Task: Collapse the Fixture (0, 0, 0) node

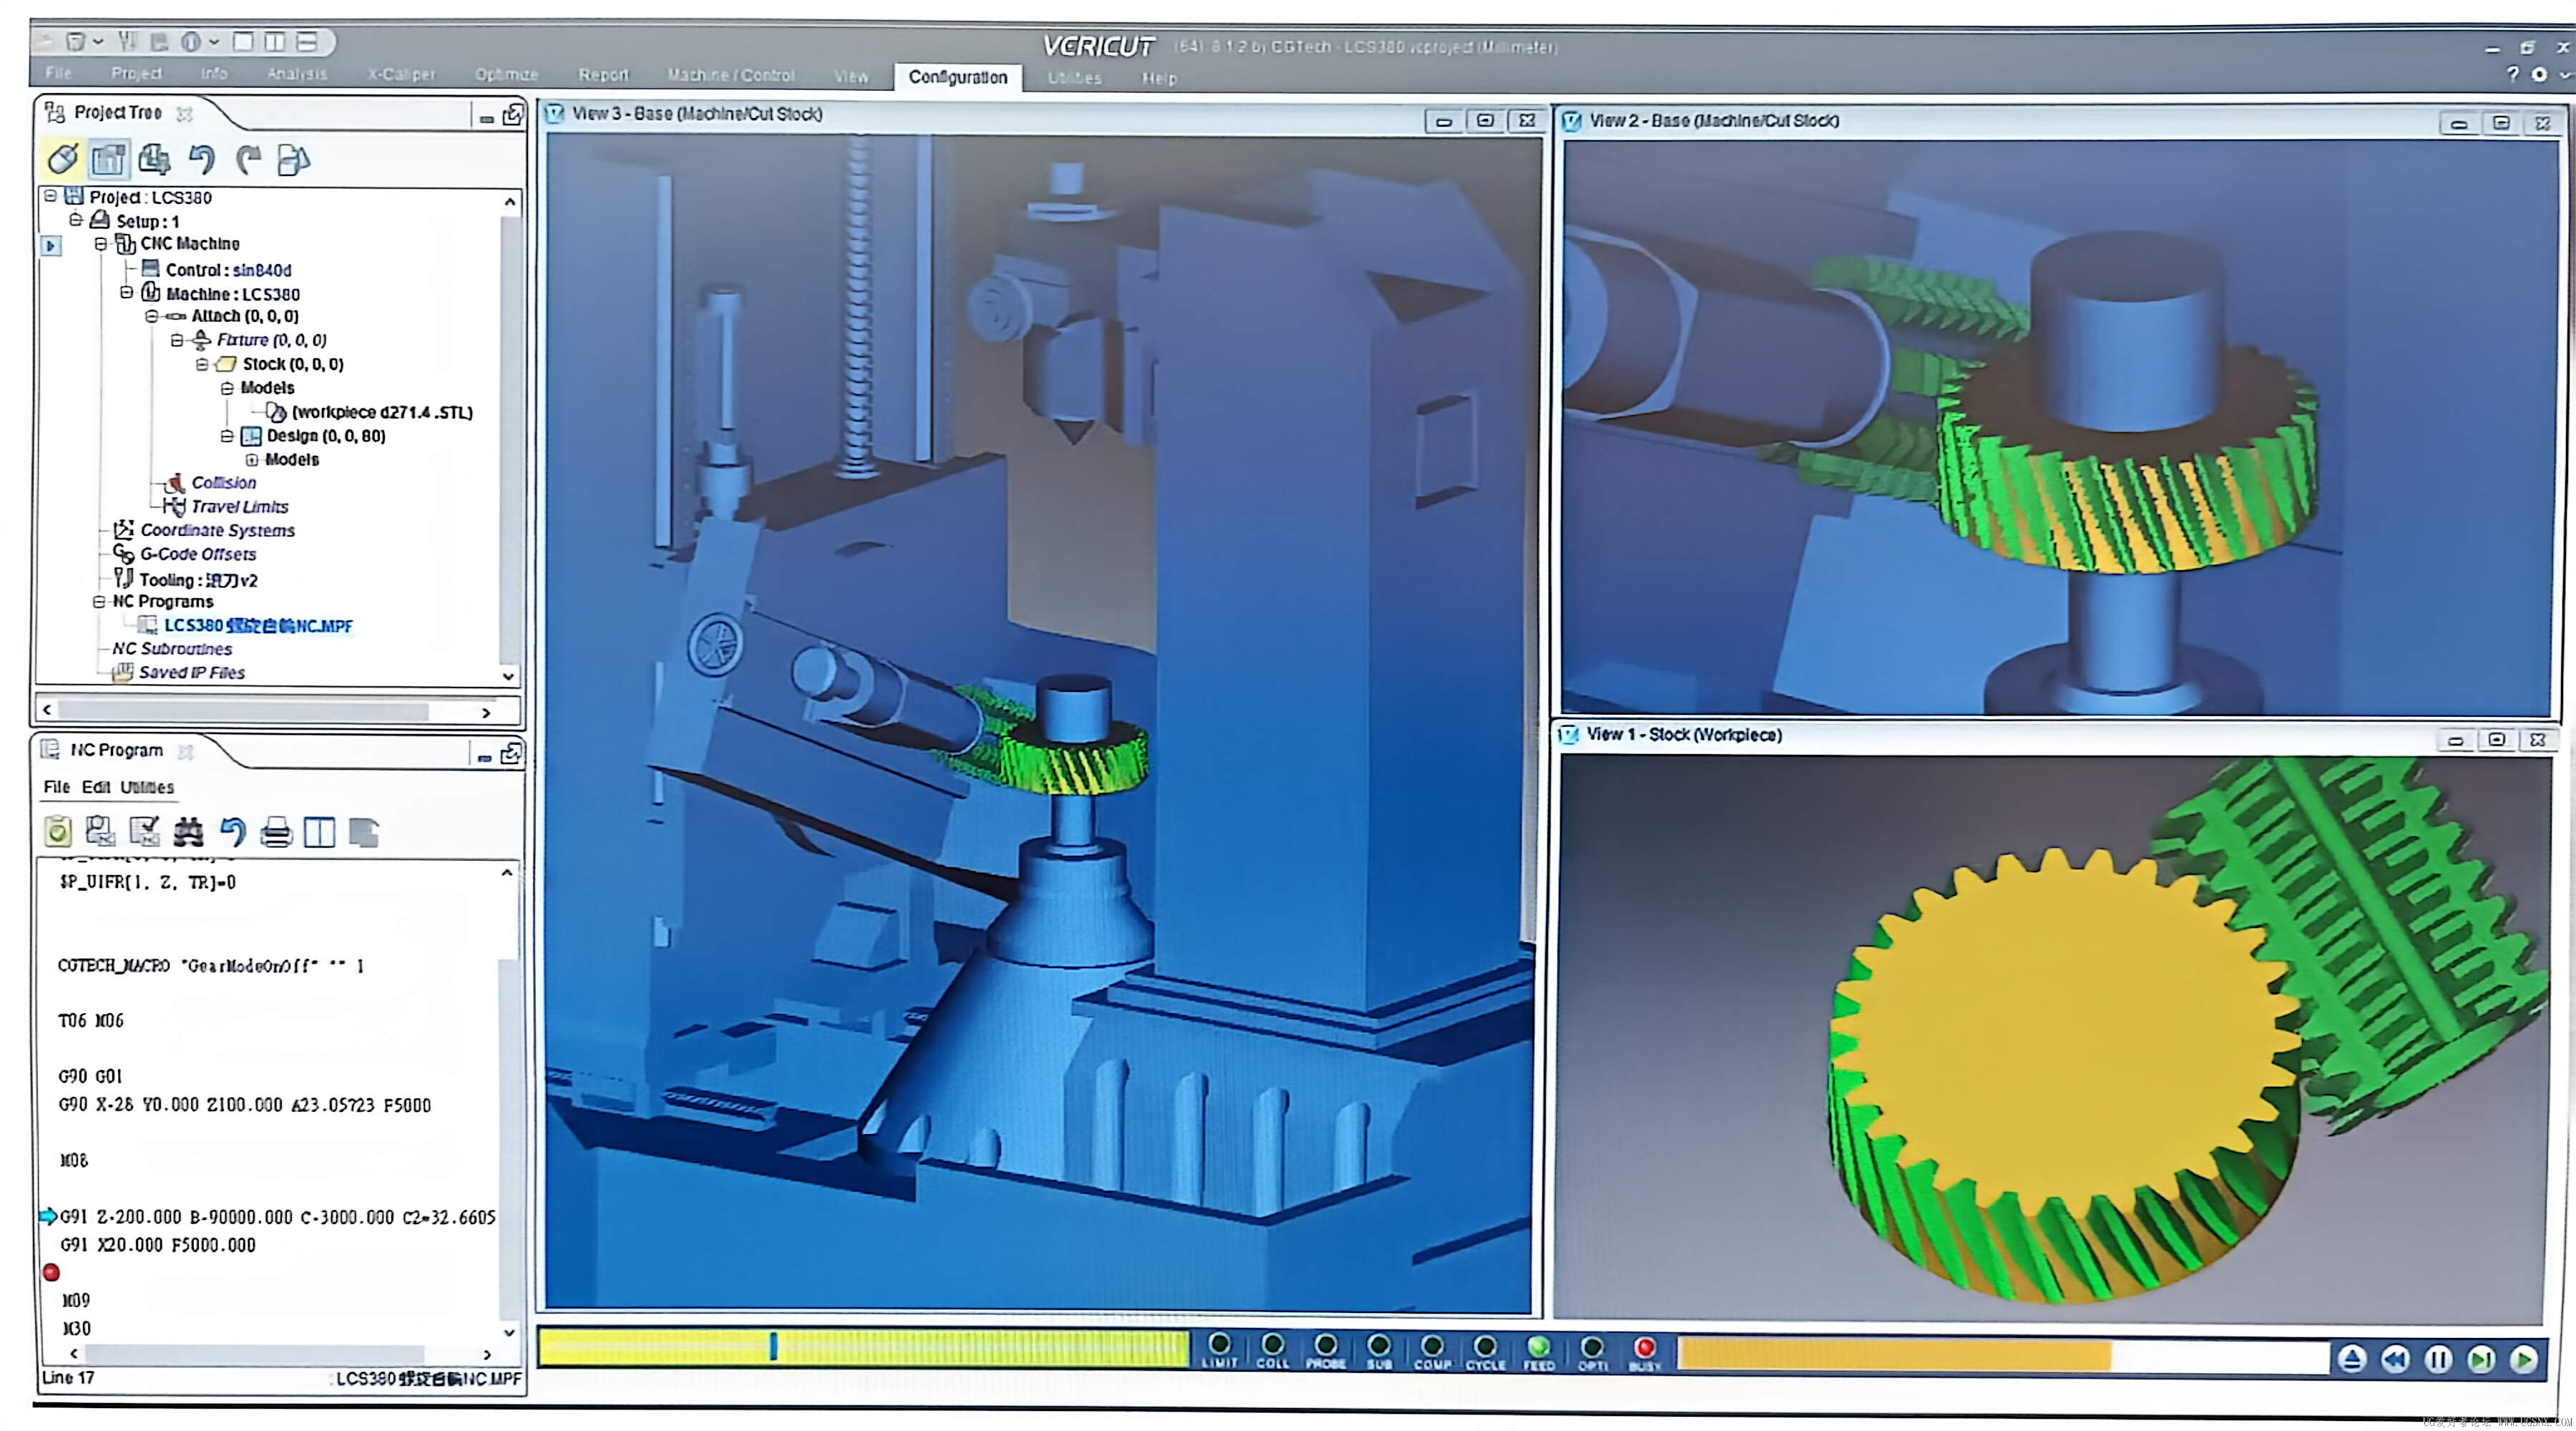Action: click(177, 340)
